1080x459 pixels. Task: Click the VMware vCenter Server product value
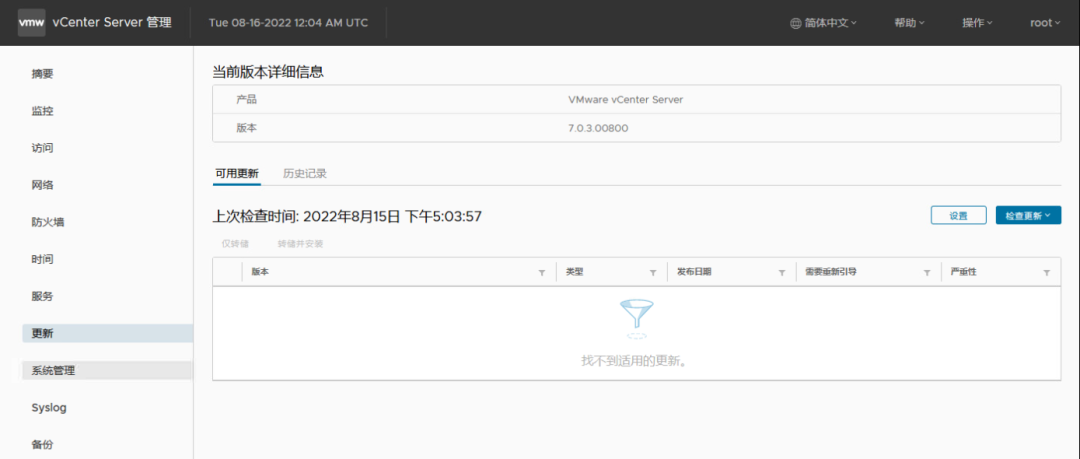625,99
